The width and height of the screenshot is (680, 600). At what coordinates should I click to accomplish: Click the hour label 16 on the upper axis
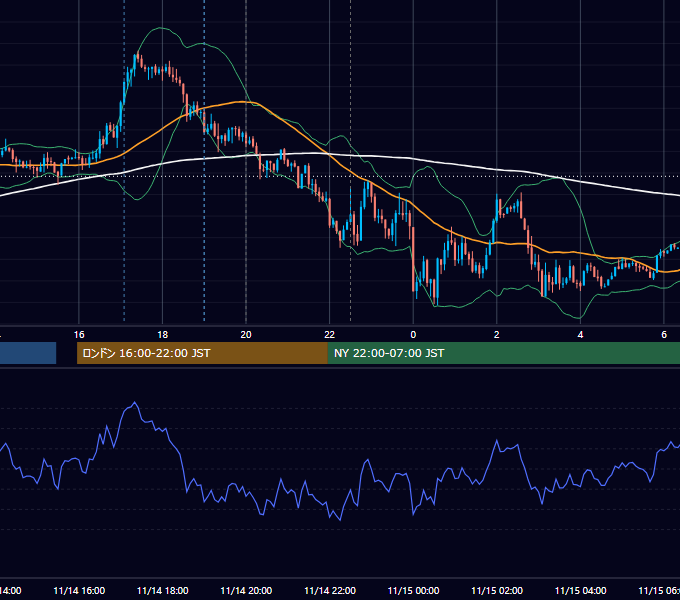pyautogui.click(x=79, y=335)
